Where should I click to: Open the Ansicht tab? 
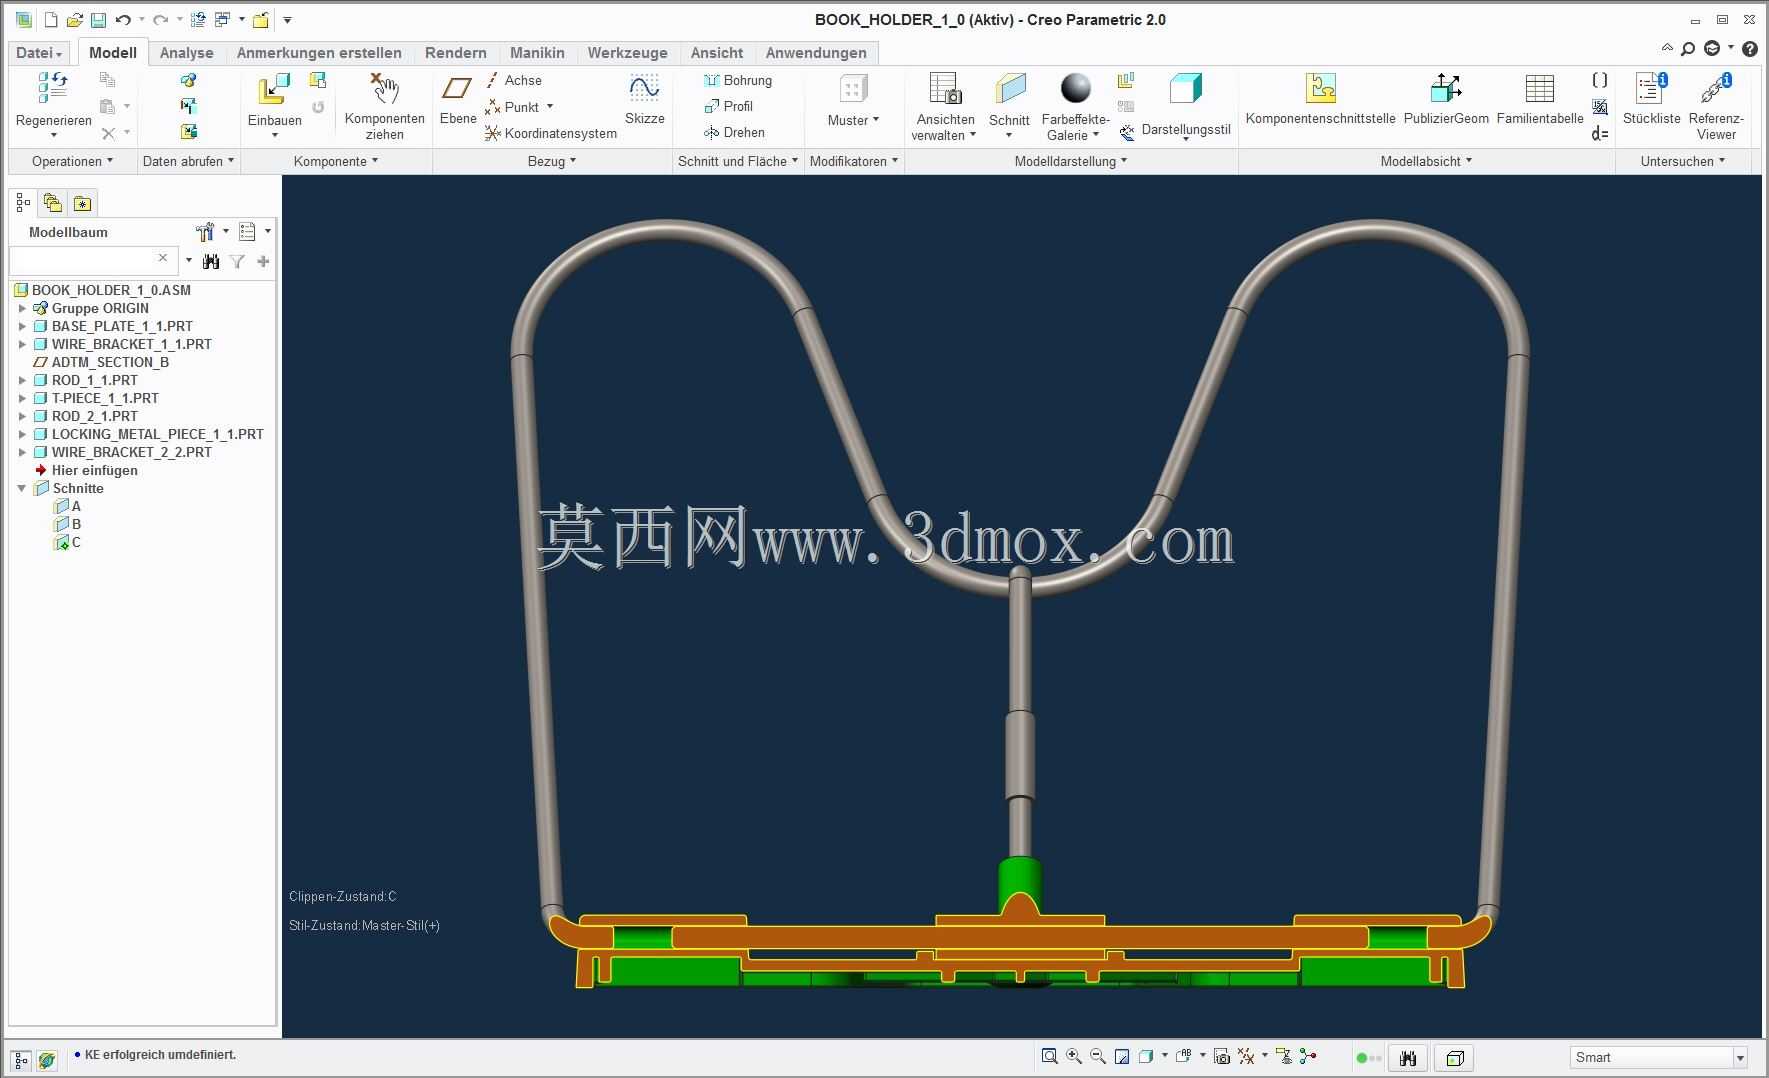coord(717,53)
